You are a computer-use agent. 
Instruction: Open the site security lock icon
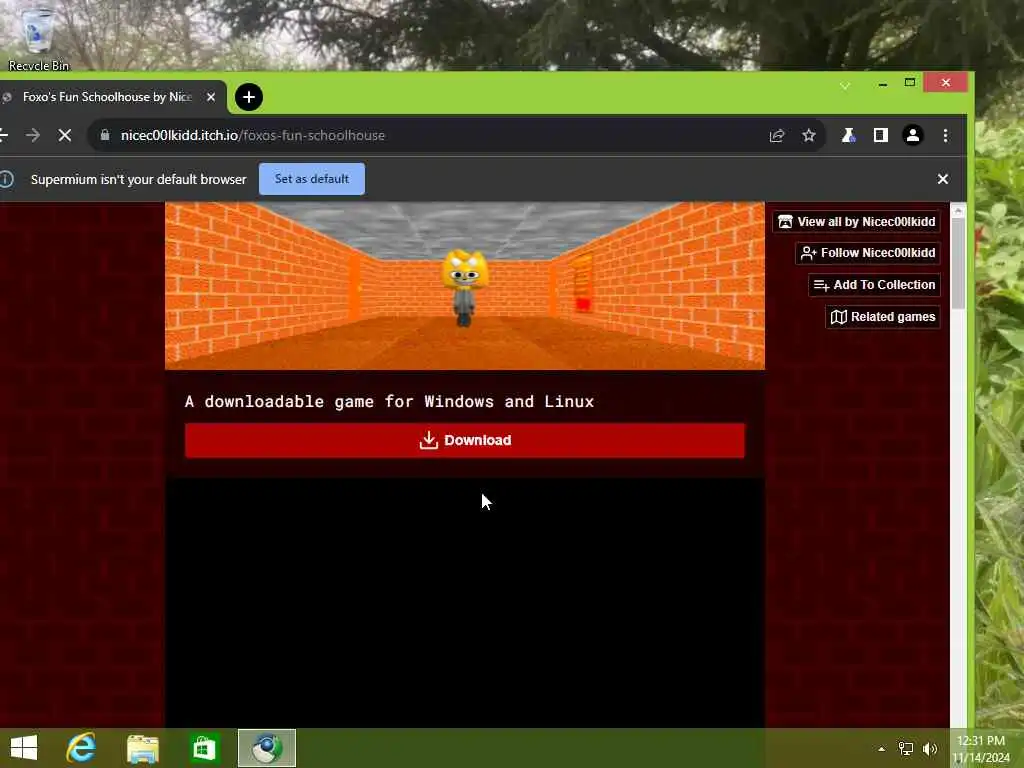pos(104,135)
